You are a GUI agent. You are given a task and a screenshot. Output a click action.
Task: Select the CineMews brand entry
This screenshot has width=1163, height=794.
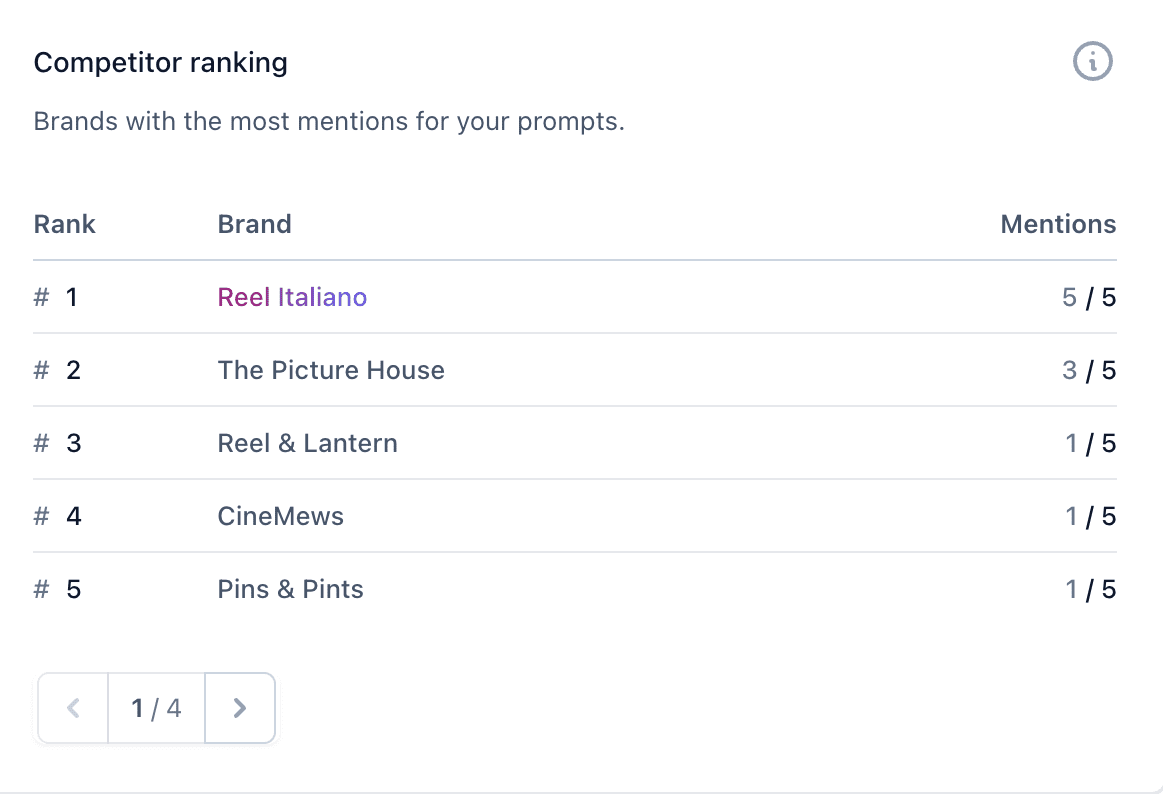(x=280, y=516)
